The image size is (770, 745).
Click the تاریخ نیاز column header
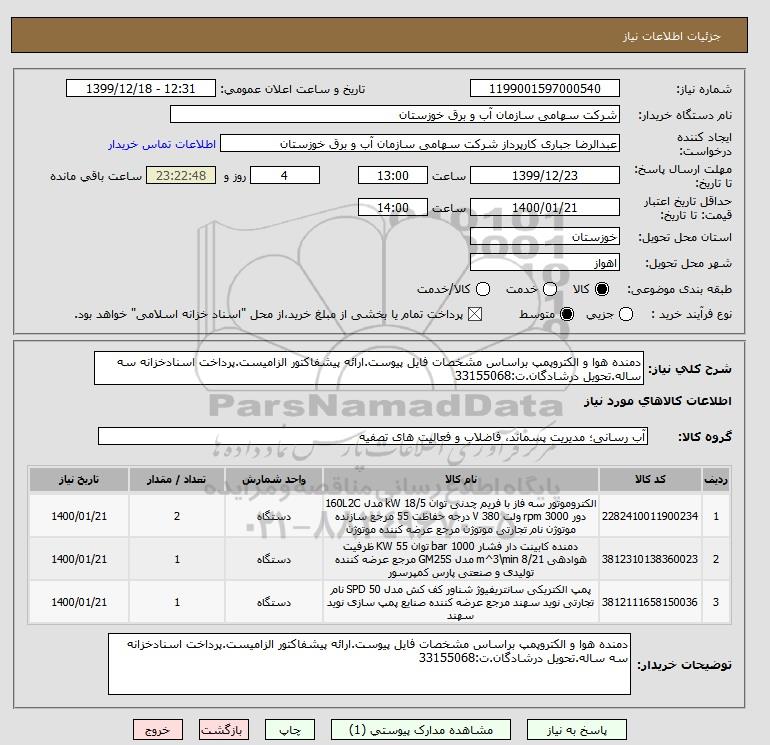coord(79,479)
